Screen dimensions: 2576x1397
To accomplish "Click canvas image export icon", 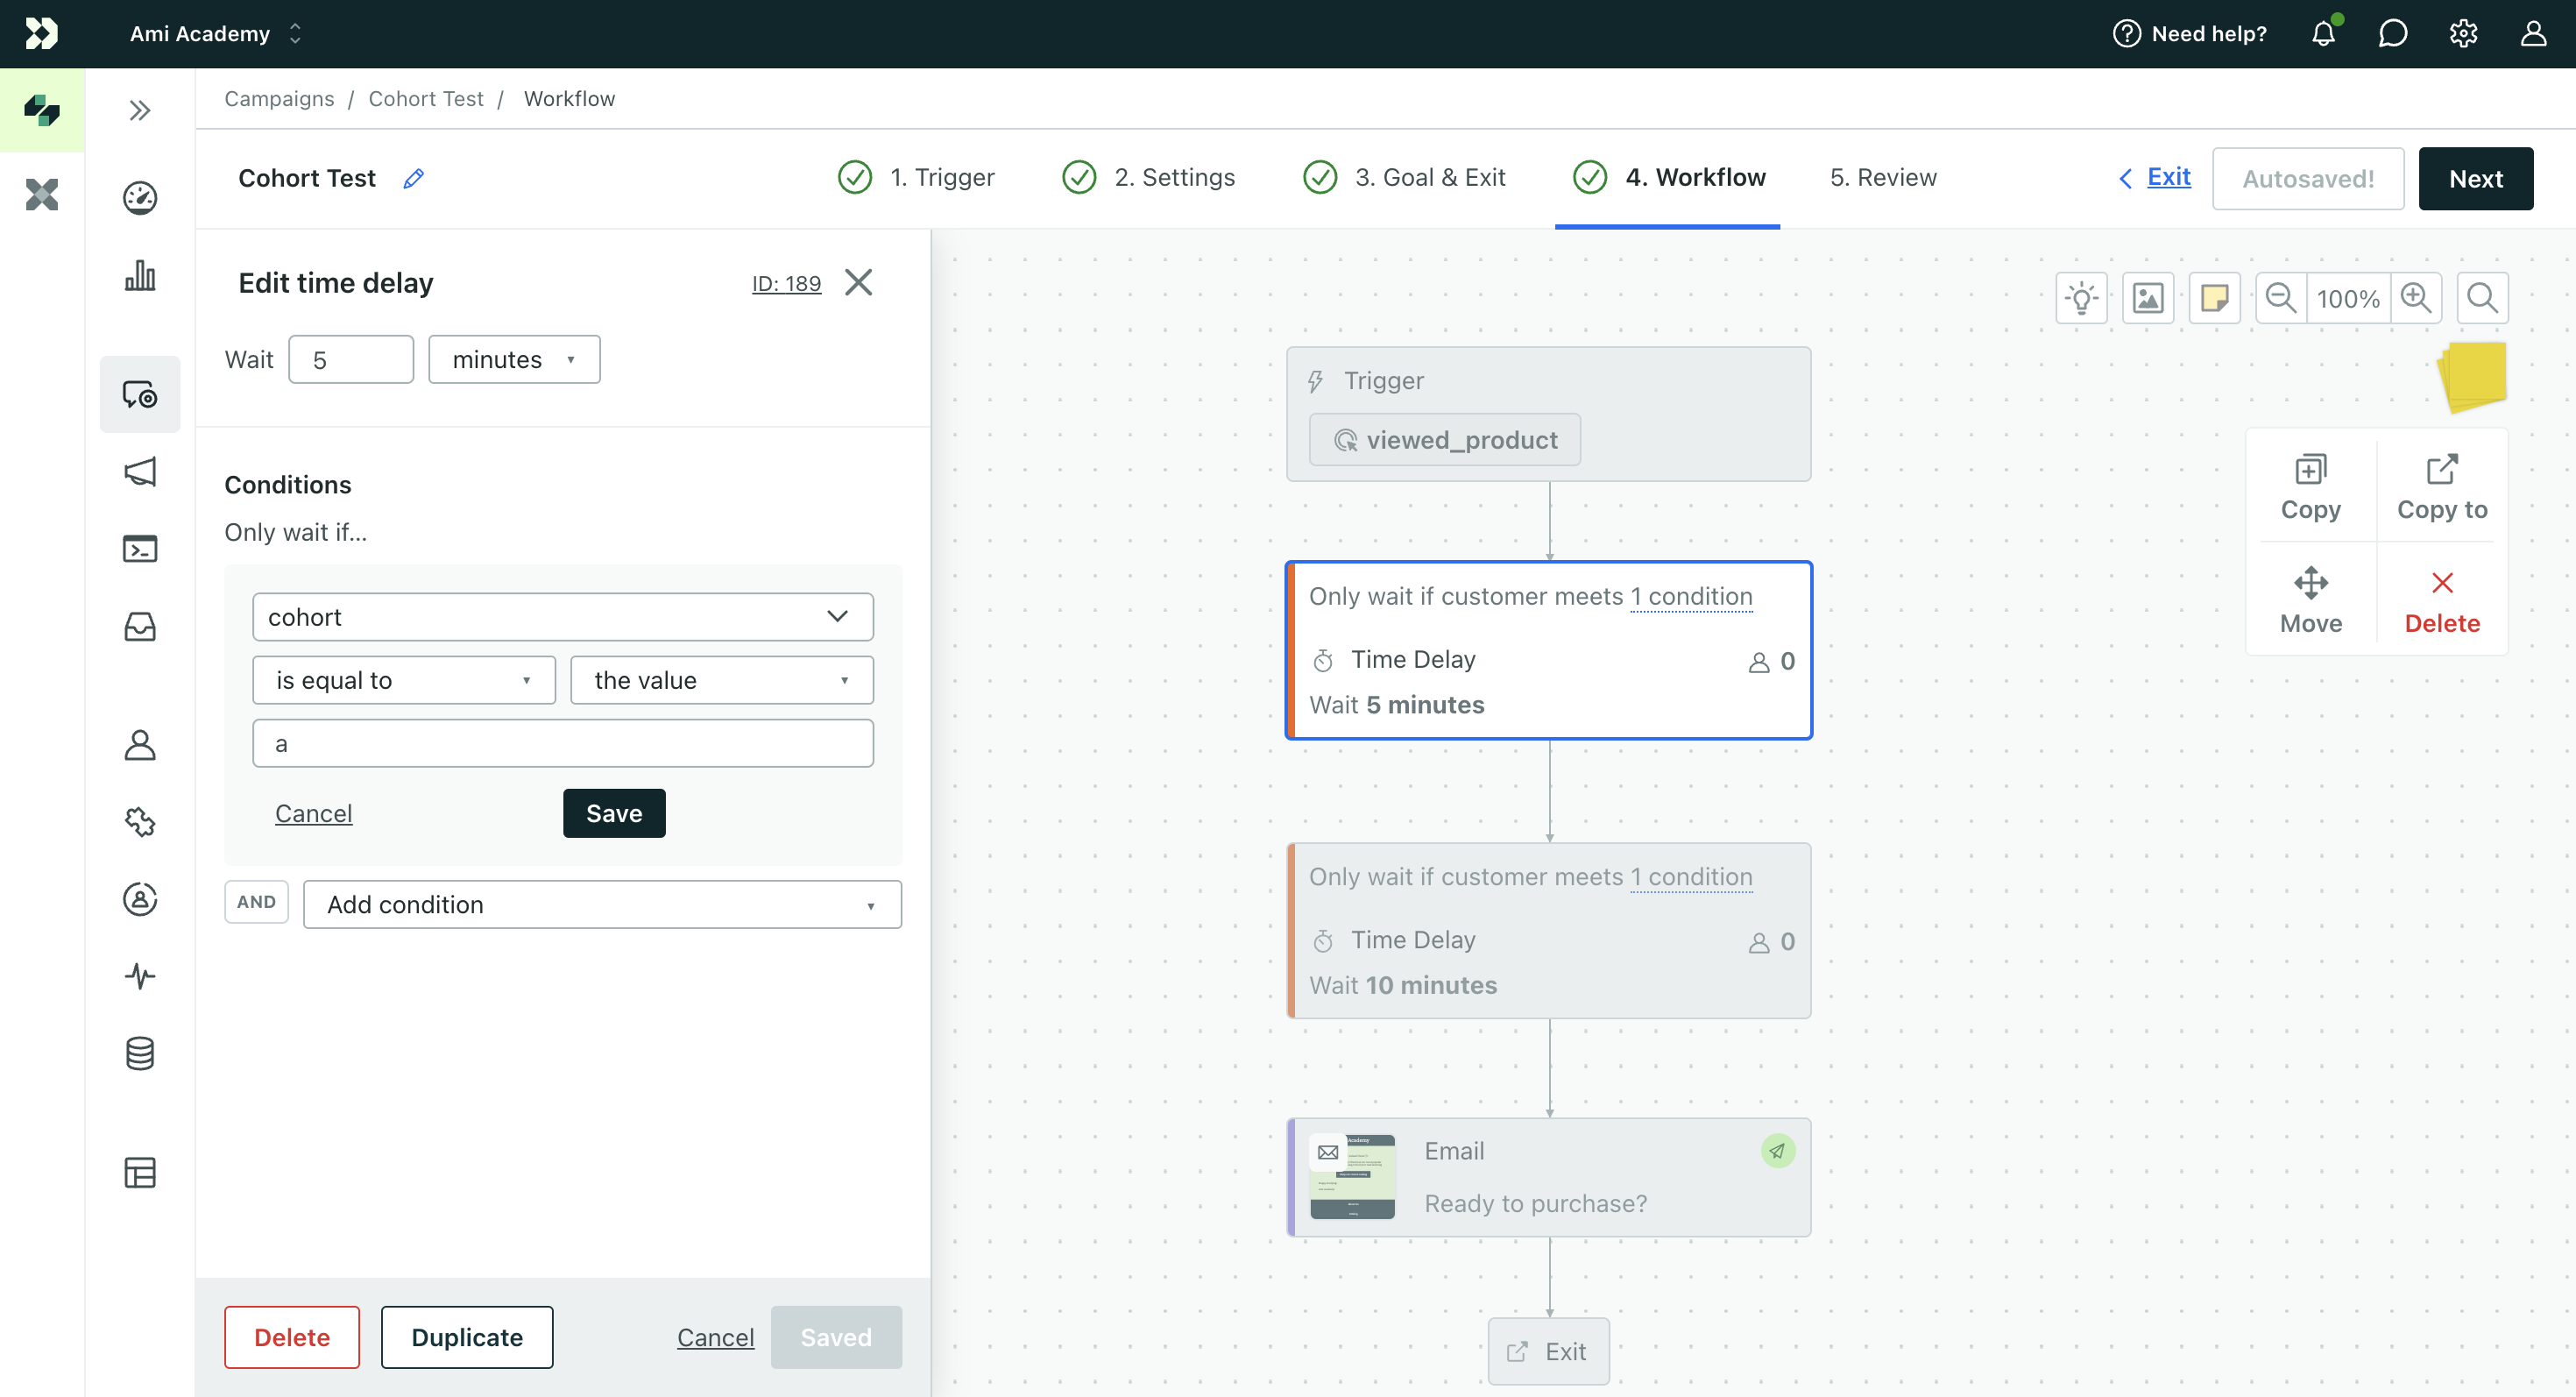I will pos(2148,298).
